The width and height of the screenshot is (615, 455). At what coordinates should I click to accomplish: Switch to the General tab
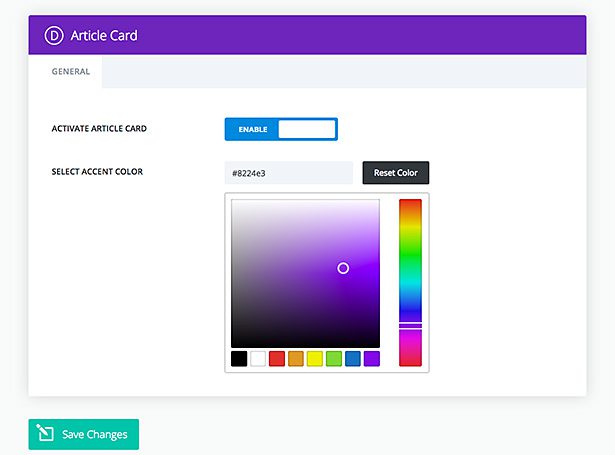point(71,72)
